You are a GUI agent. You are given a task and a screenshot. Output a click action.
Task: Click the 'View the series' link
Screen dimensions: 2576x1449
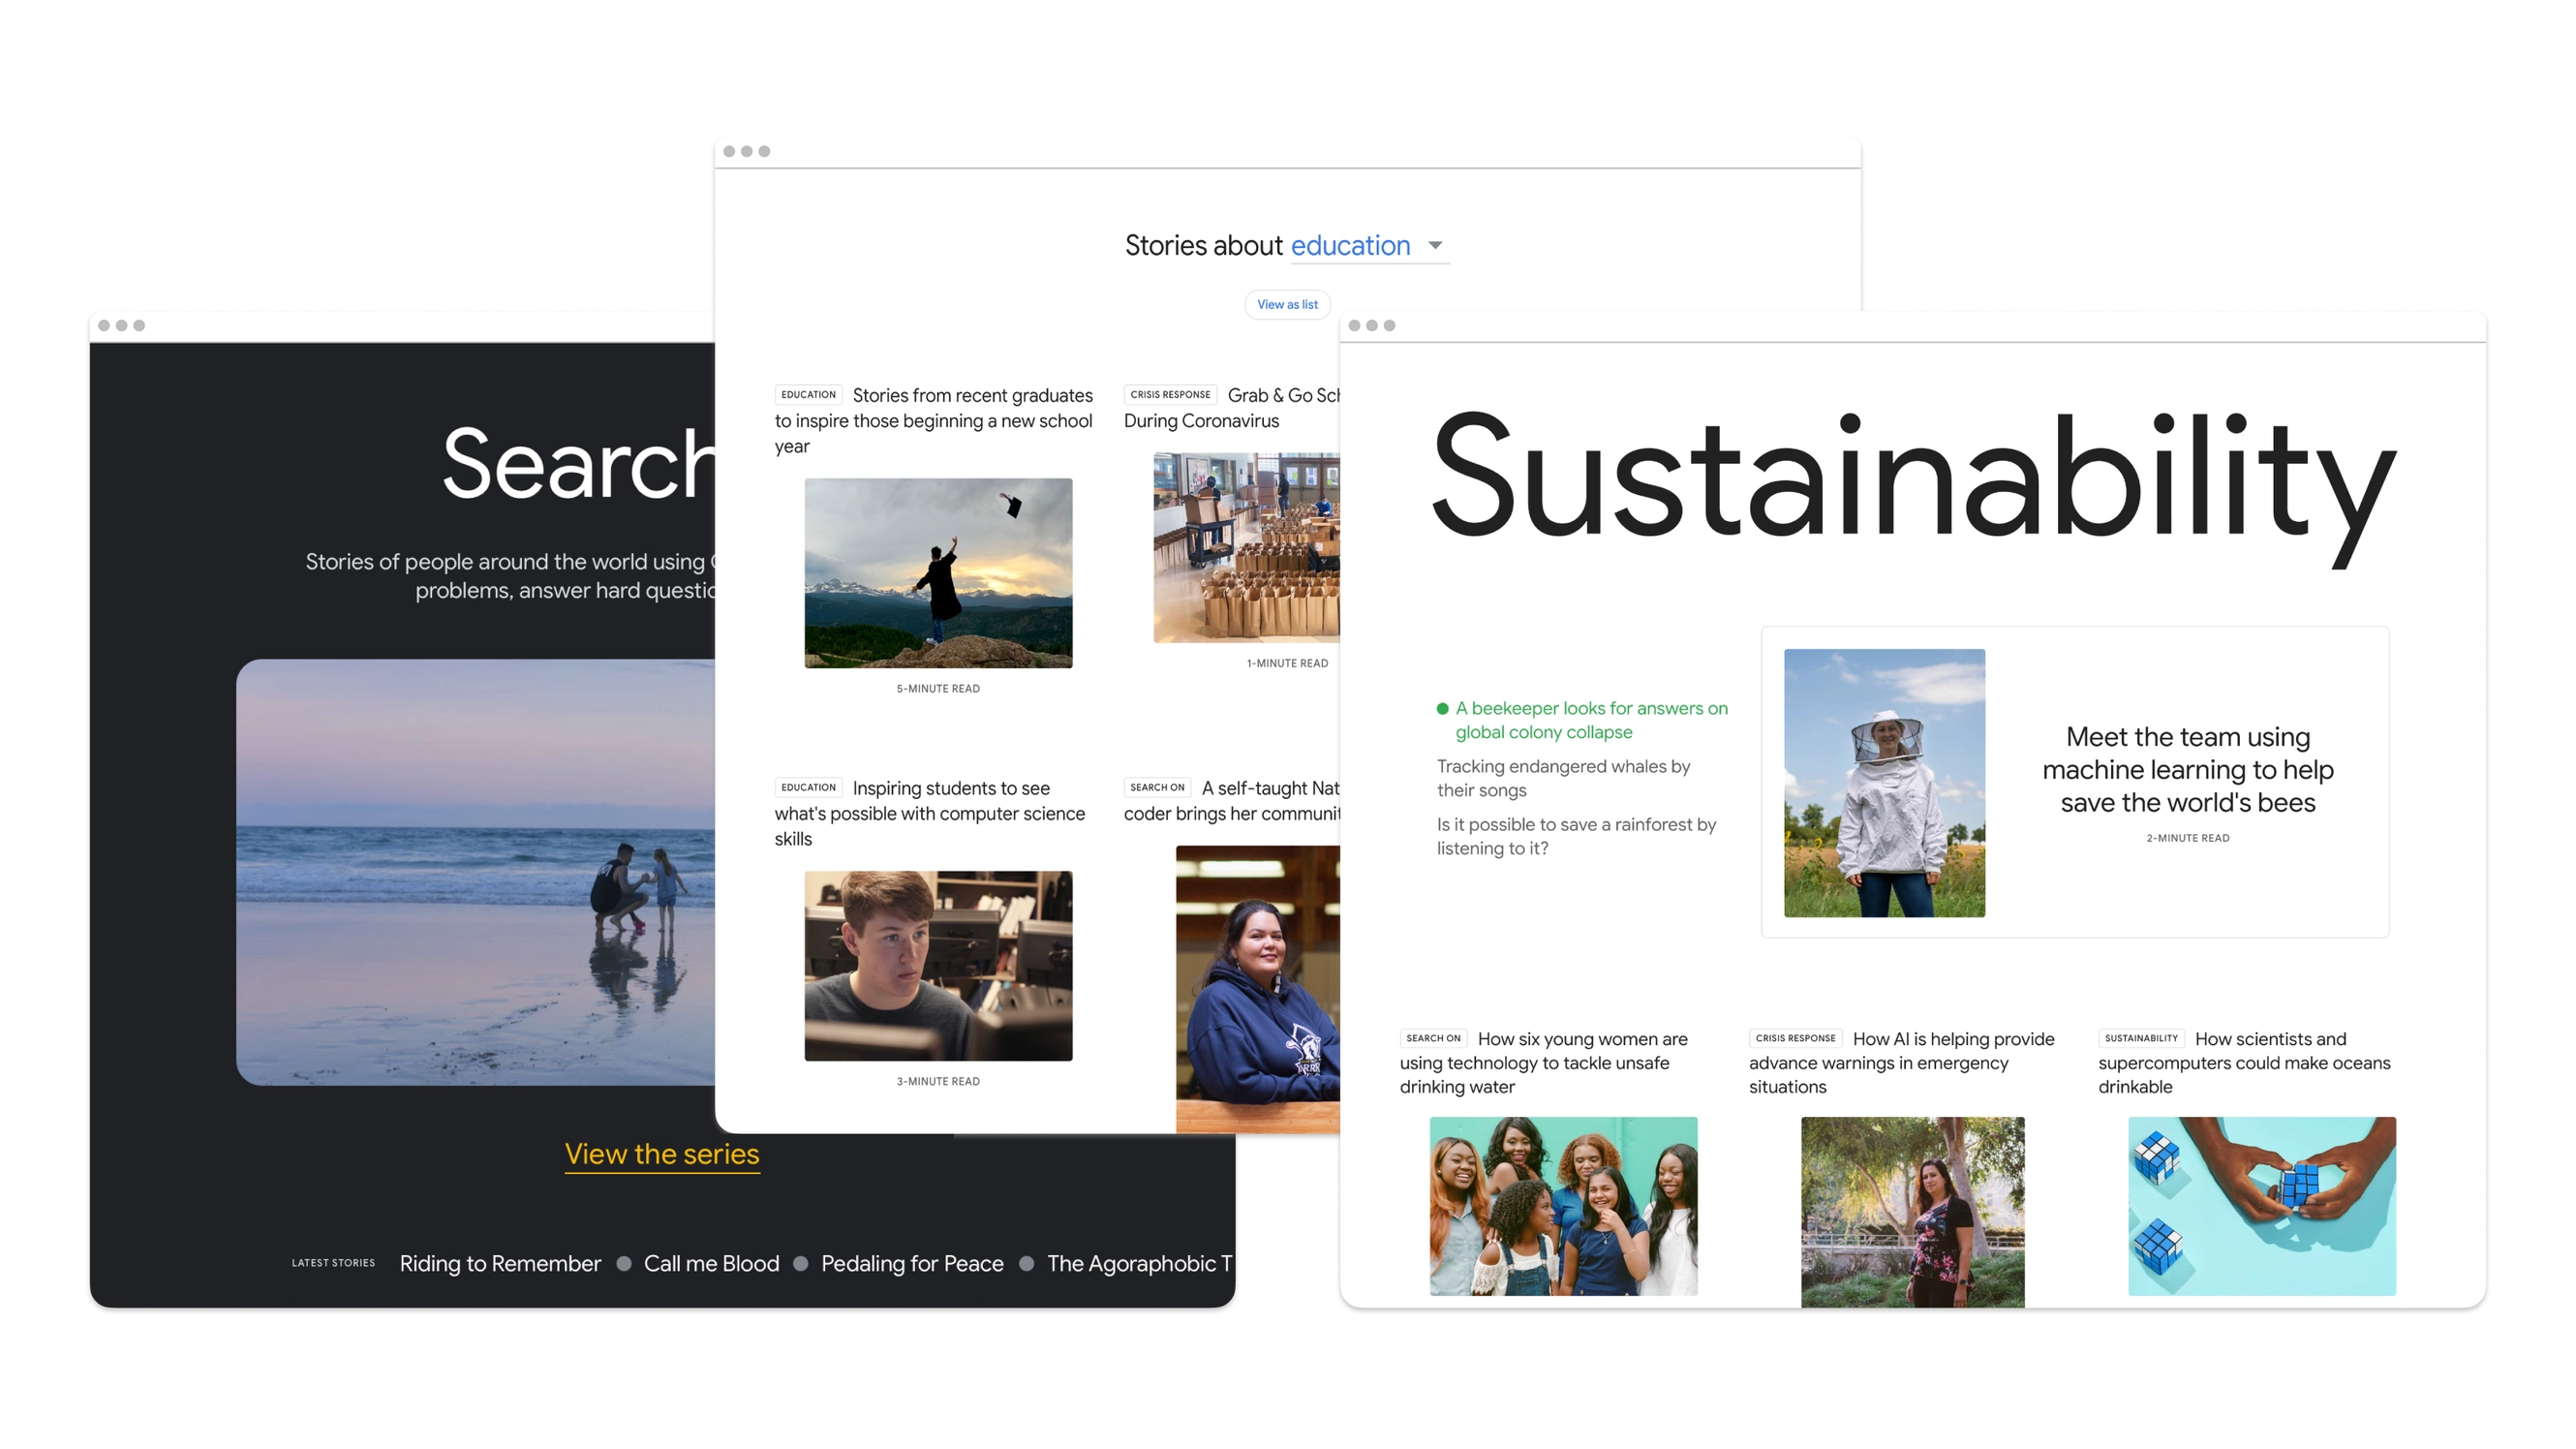point(662,1154)
